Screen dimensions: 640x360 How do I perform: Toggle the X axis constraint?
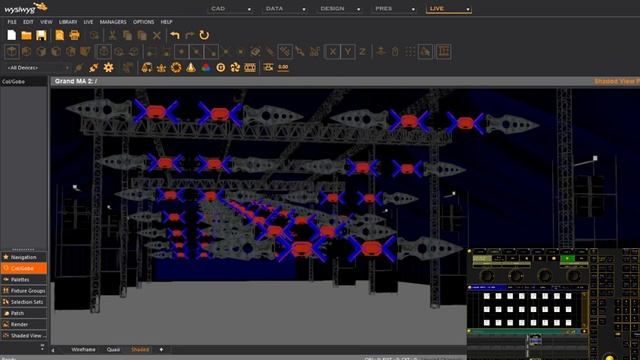point(333,52)
